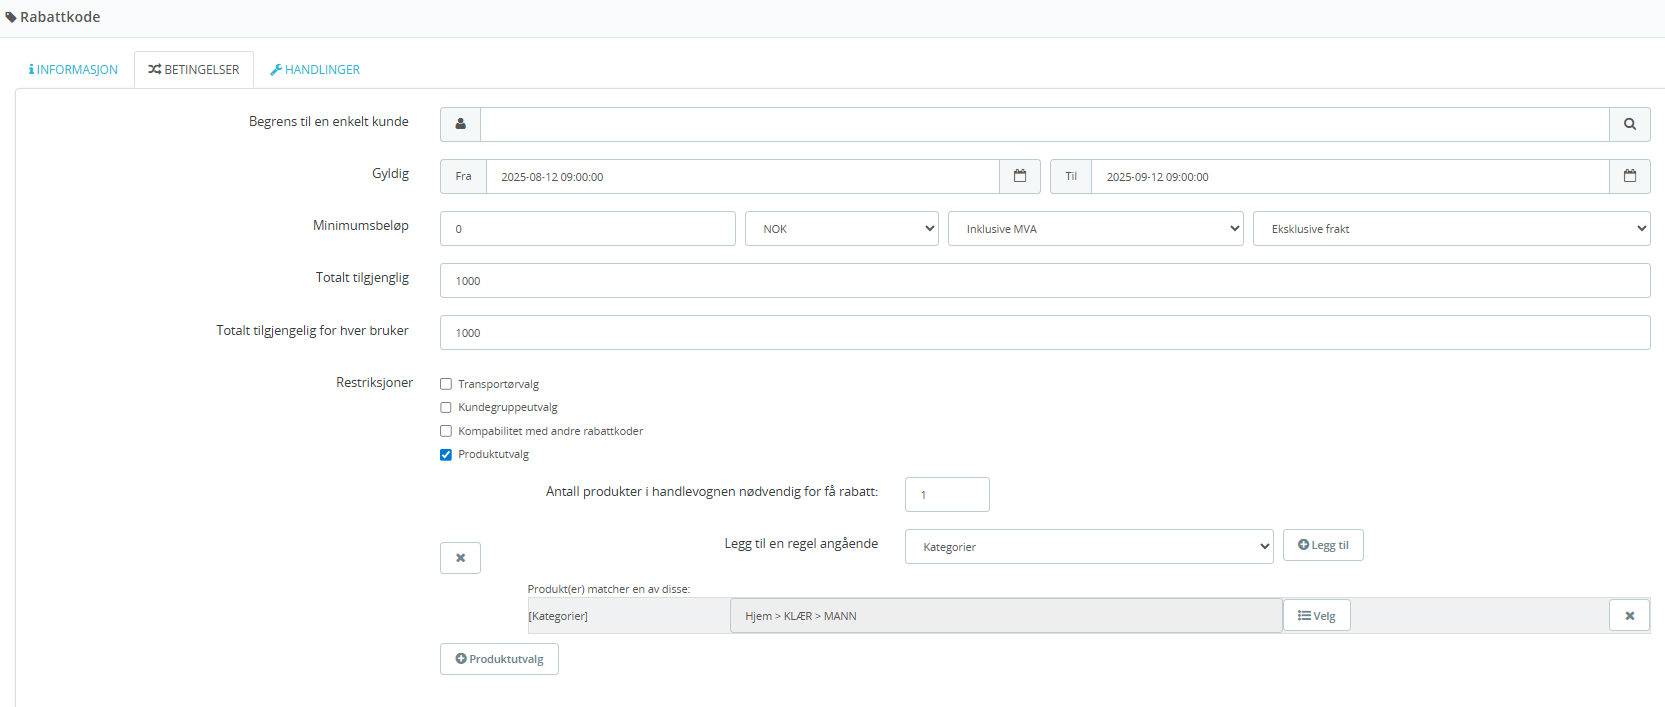Delete the product selection group X button
The height and width of the screenshot is (707, 1665).
coord(460,558)
